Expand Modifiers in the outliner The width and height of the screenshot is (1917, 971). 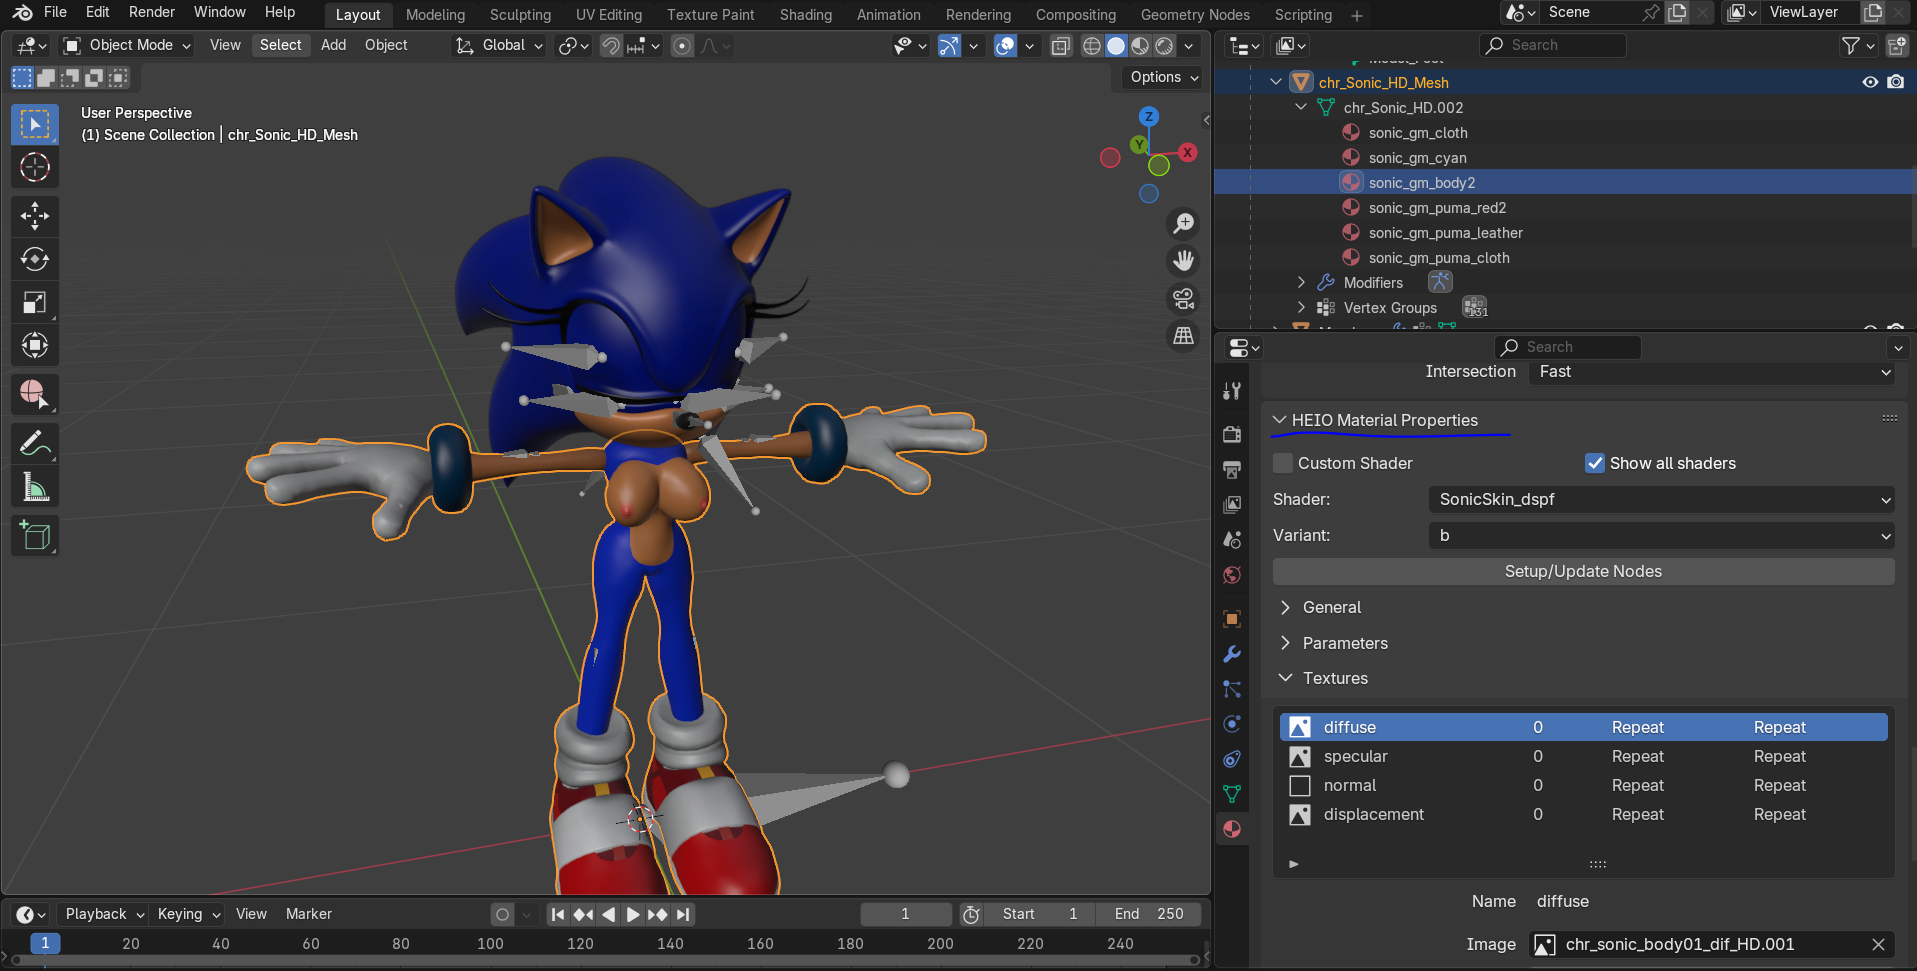(x=1301, y=283)
